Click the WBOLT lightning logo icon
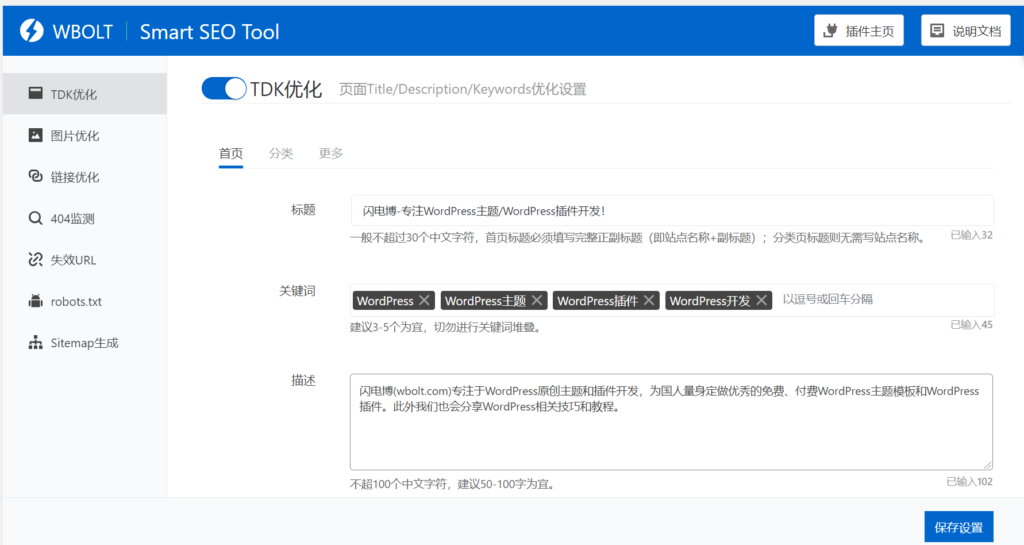This screenshot has width=1024, height=545. coord(32,31)
